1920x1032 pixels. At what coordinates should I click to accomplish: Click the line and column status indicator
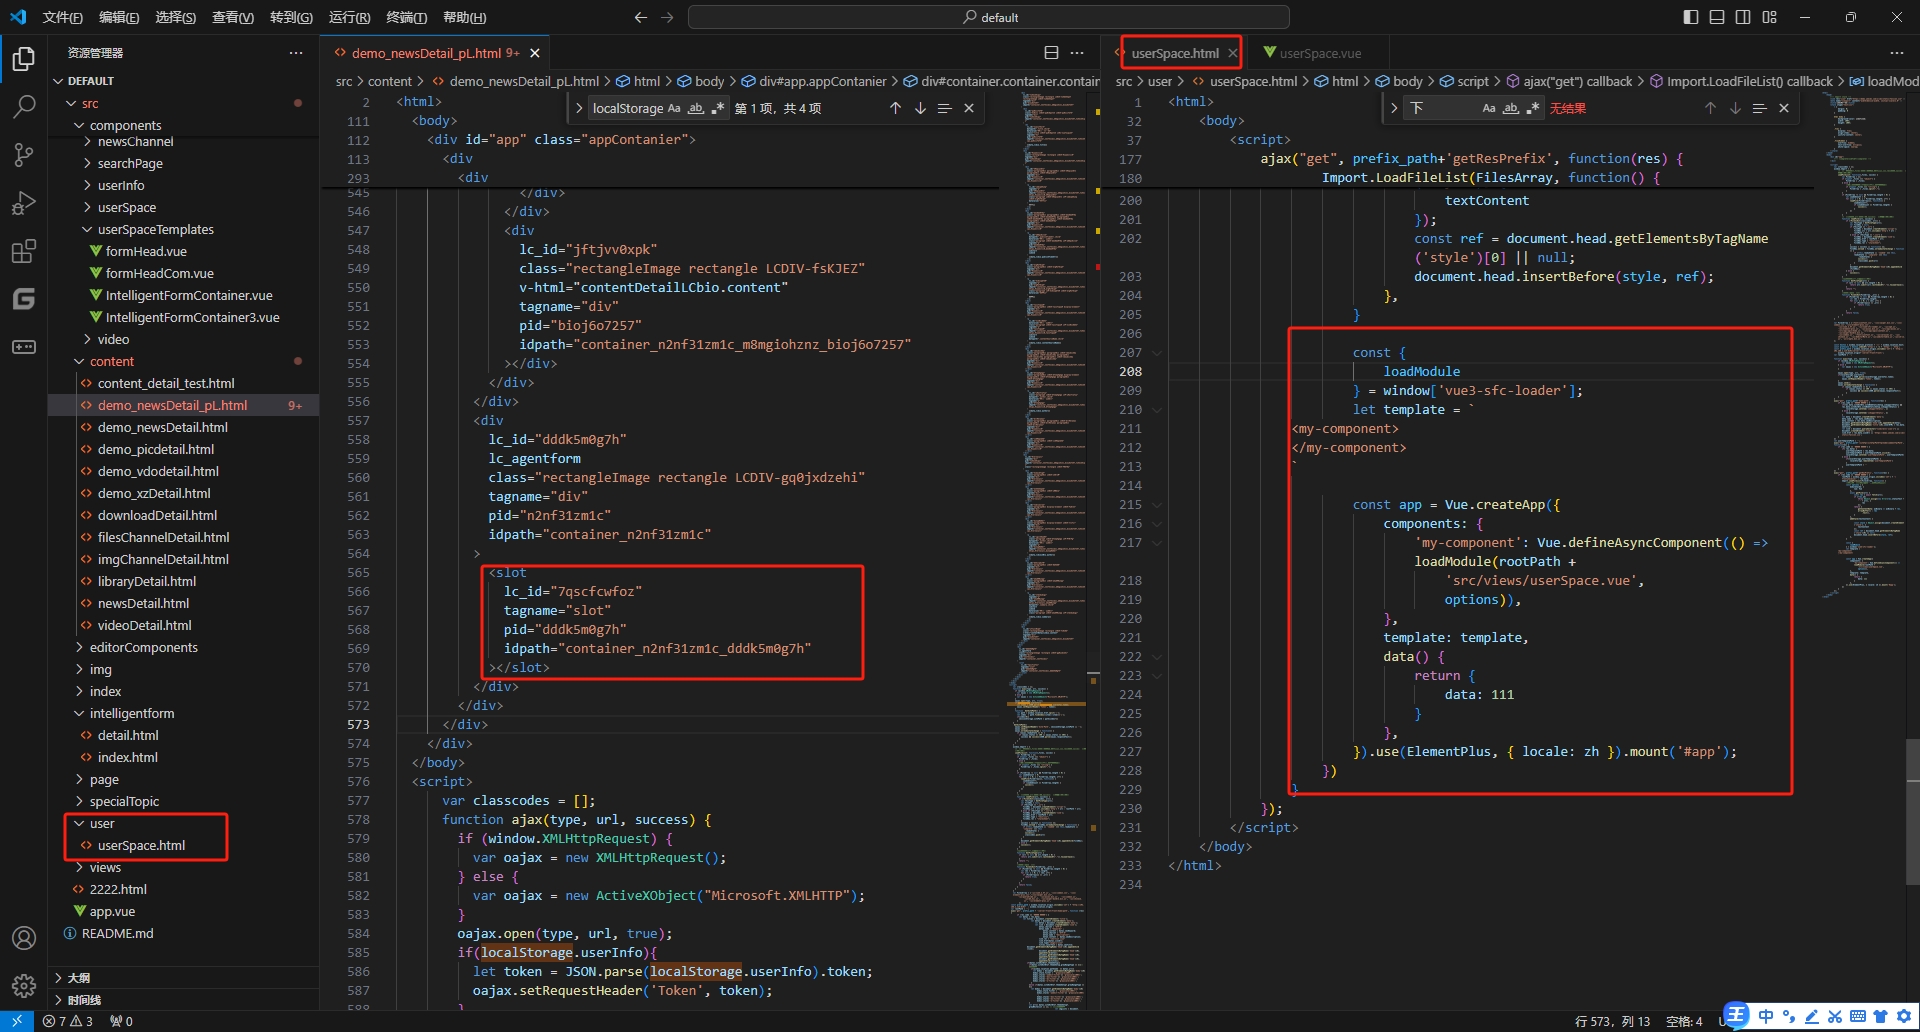(1612, 1021)
